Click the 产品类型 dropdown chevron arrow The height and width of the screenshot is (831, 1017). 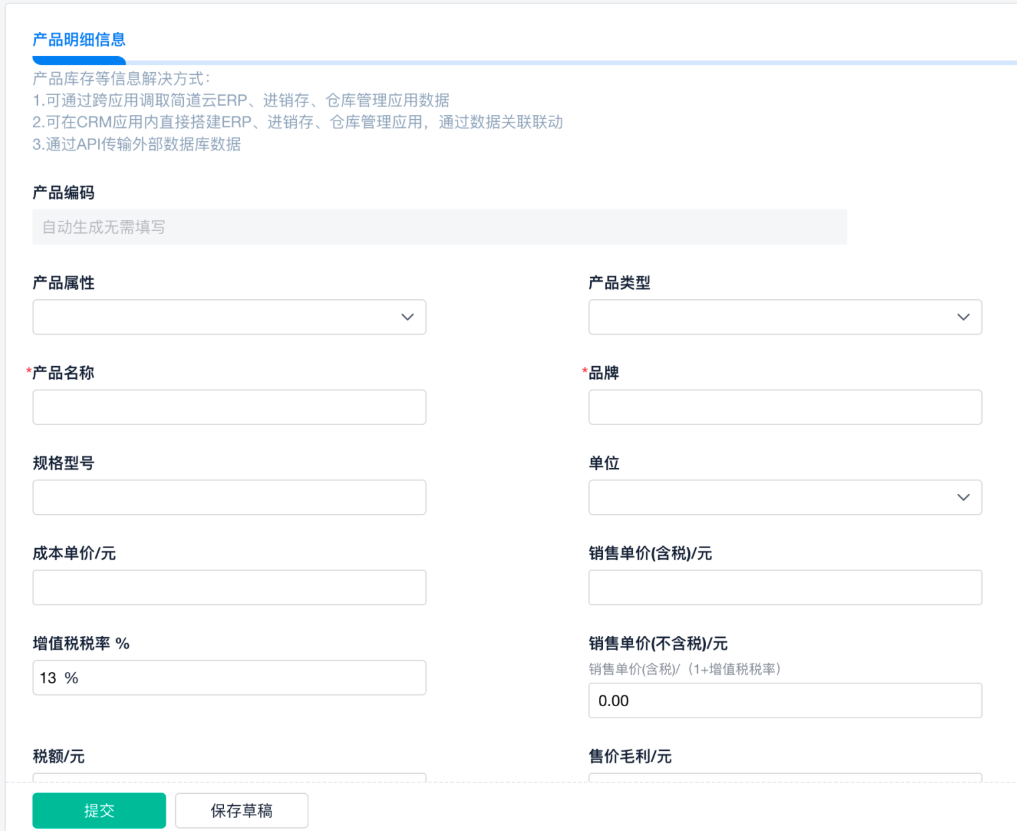(x=963, y=317)
